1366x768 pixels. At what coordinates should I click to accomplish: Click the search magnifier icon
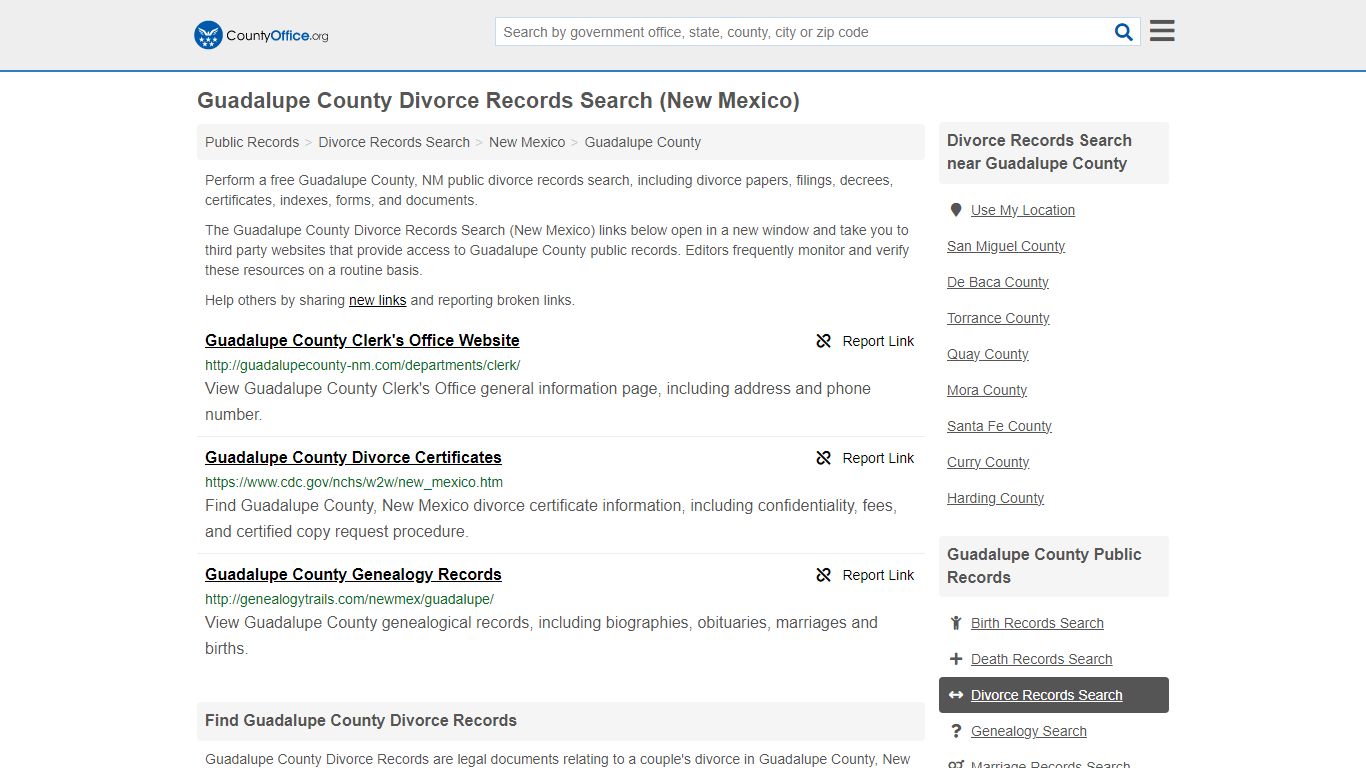click(x=1124, y=32)
